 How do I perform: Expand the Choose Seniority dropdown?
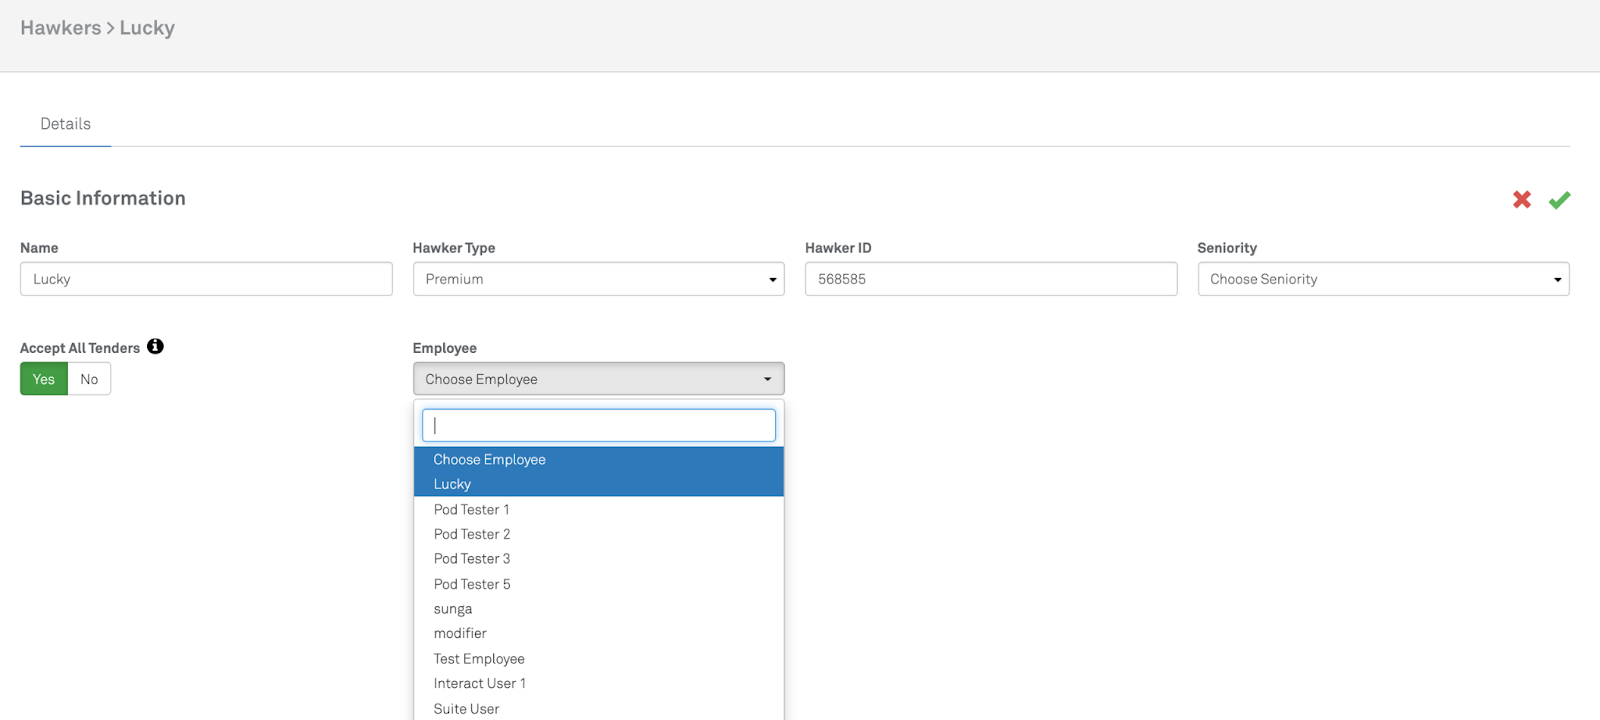pyautogui.click(x=1383, y=279)
